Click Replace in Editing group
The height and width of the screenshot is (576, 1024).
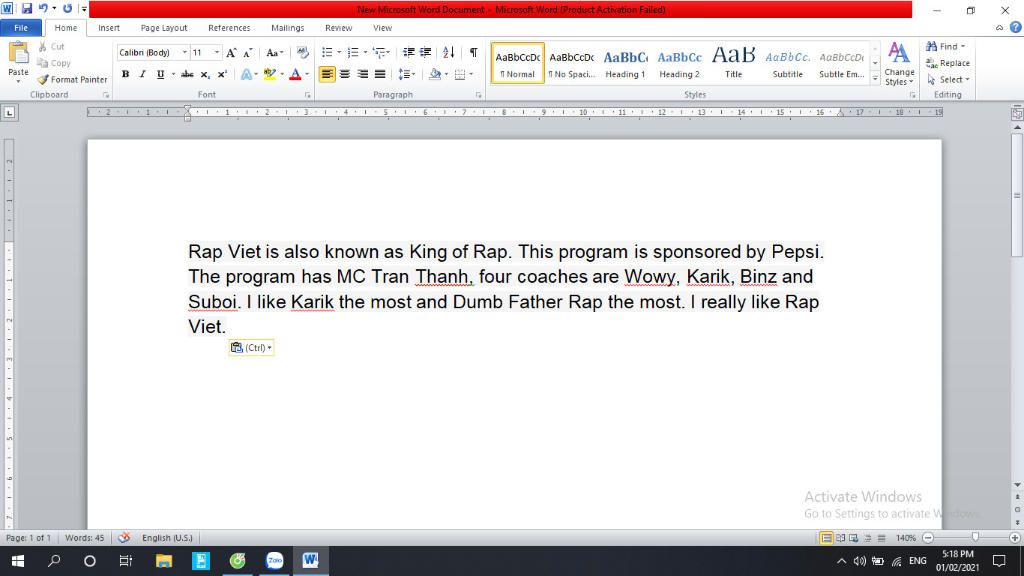pos(948,63)
